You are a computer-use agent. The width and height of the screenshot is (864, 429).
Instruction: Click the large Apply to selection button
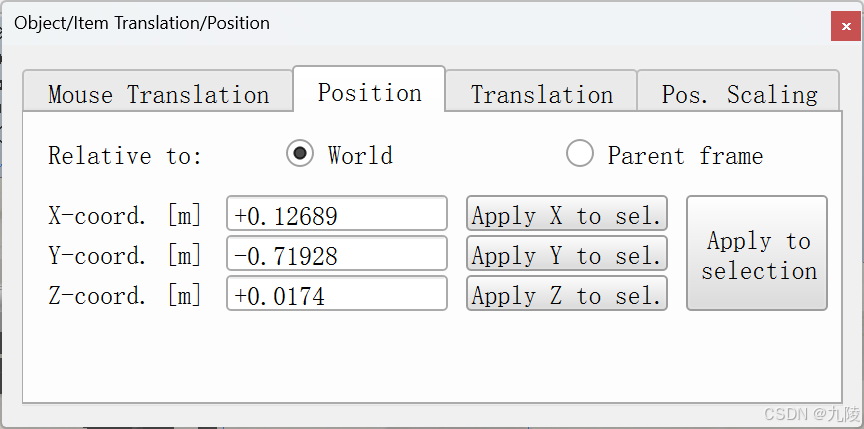[x=757, y=254]
